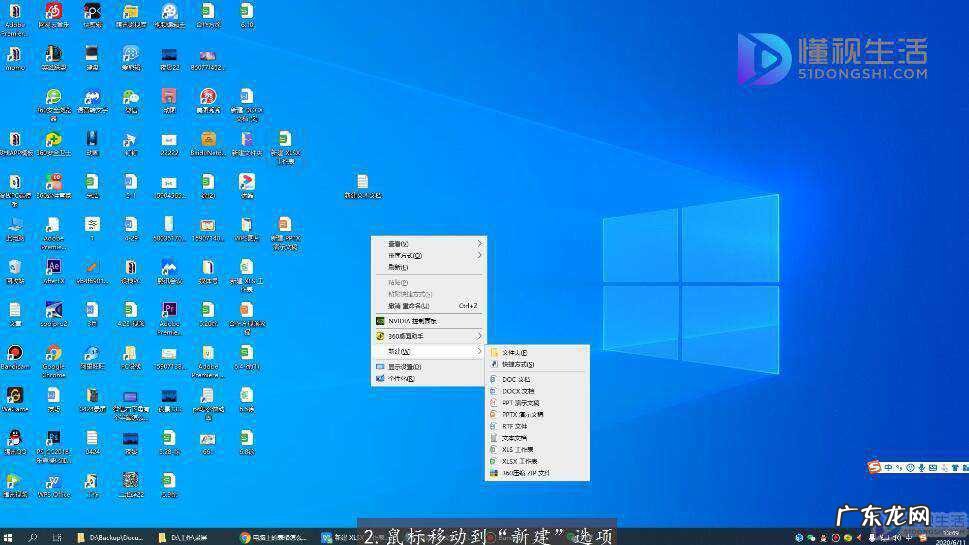Open the Google Chrome desktop shortcut

(53, 354)
